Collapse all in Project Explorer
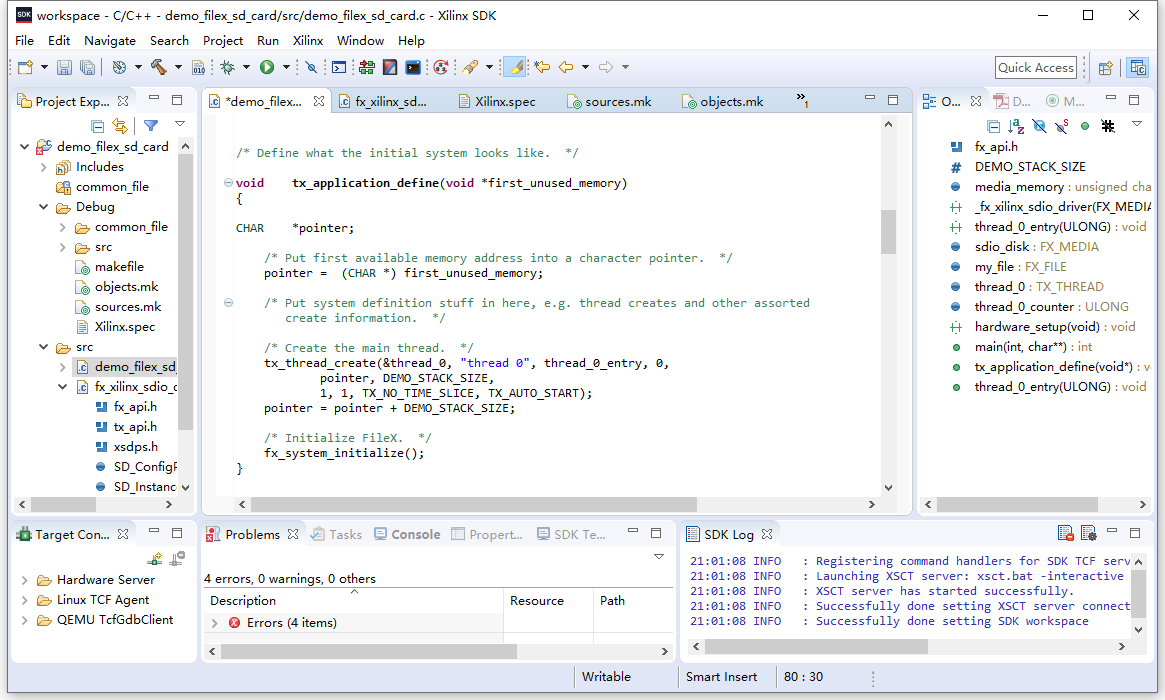Screen dimensions: 1165x700 (97, 126)
